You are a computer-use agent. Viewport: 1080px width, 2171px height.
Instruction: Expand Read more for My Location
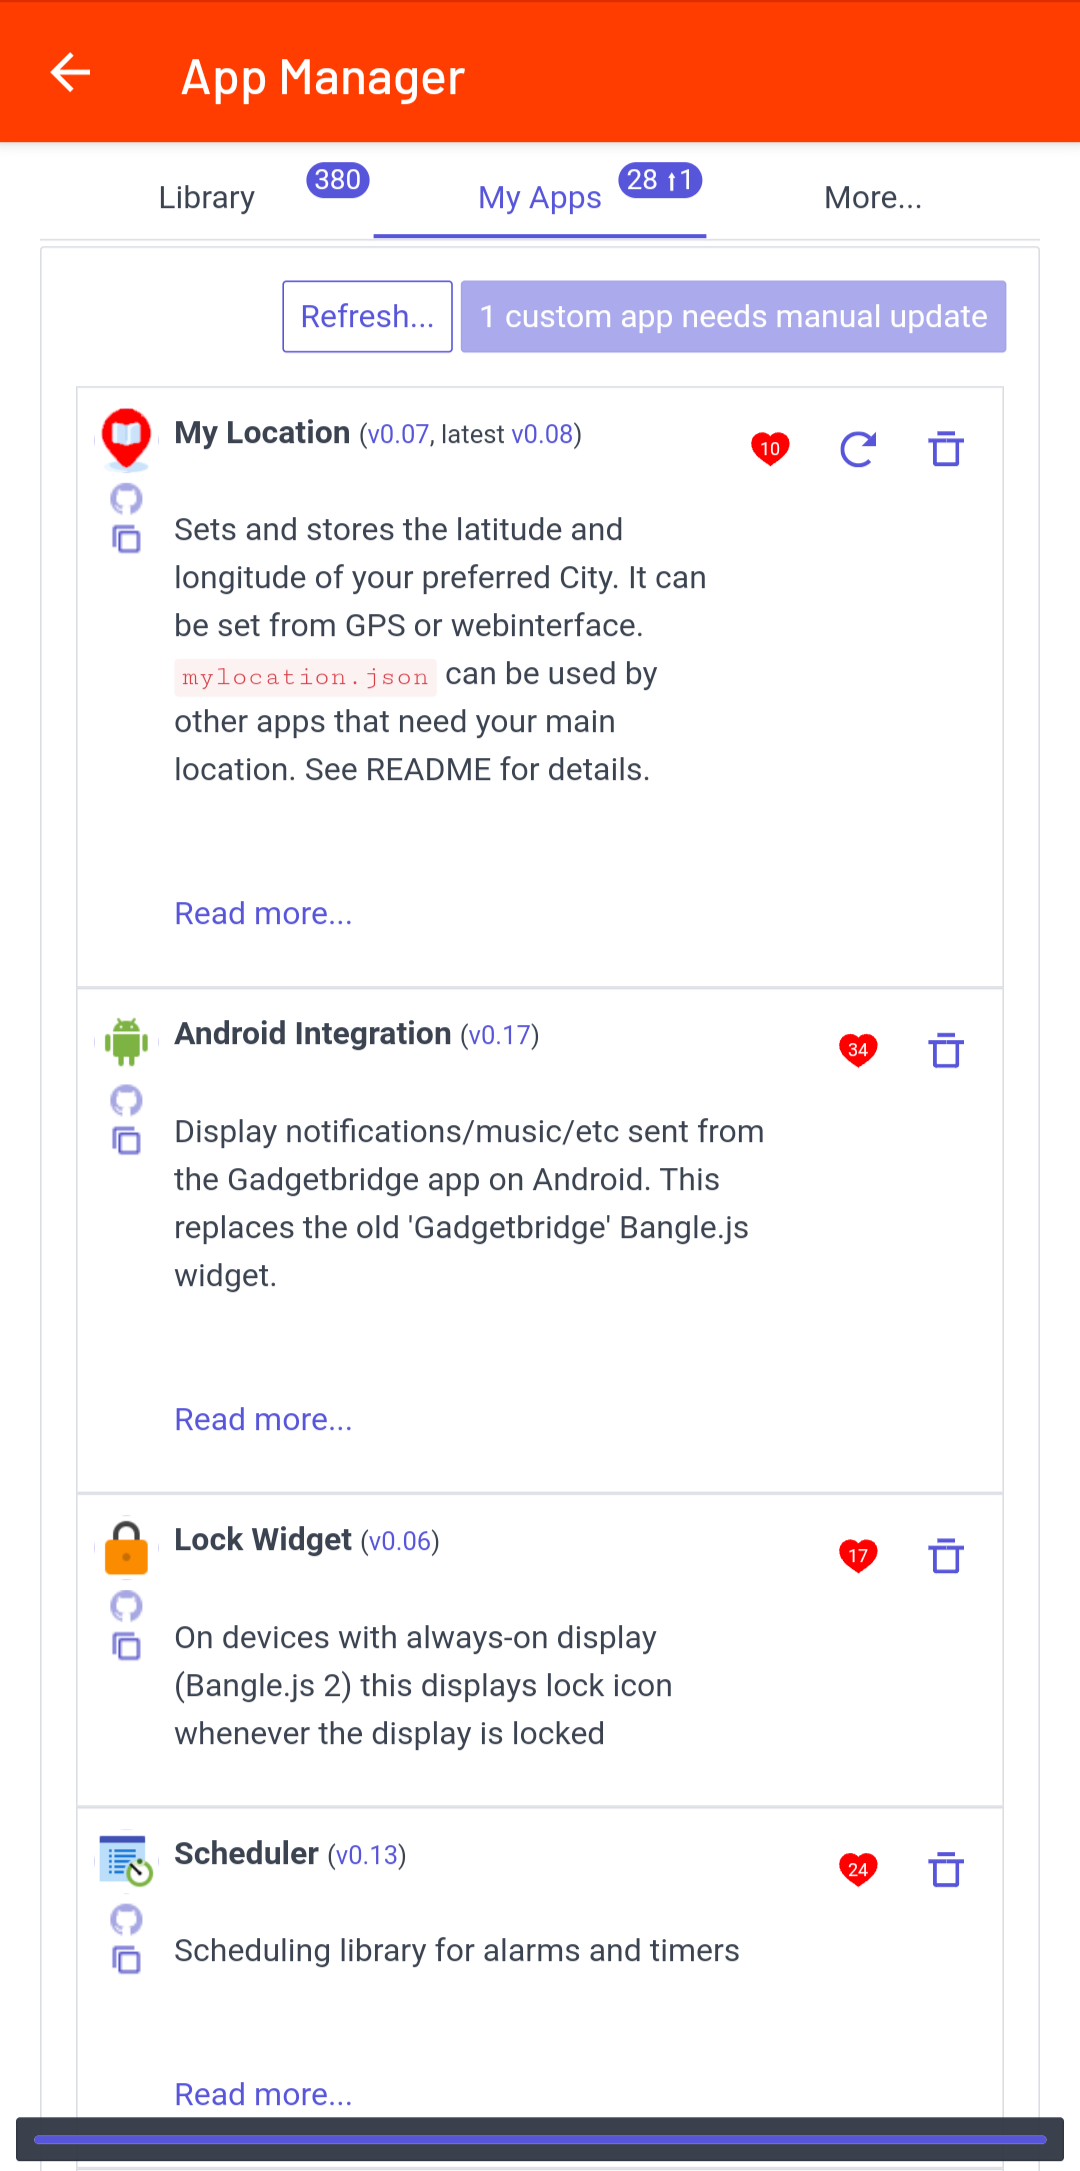pos(263,914)
